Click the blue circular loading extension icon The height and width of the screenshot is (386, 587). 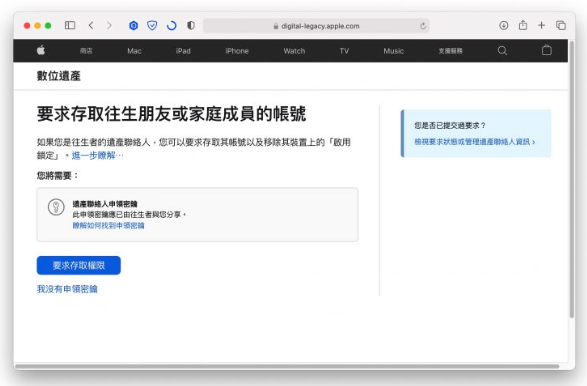[x=171, y=25]
